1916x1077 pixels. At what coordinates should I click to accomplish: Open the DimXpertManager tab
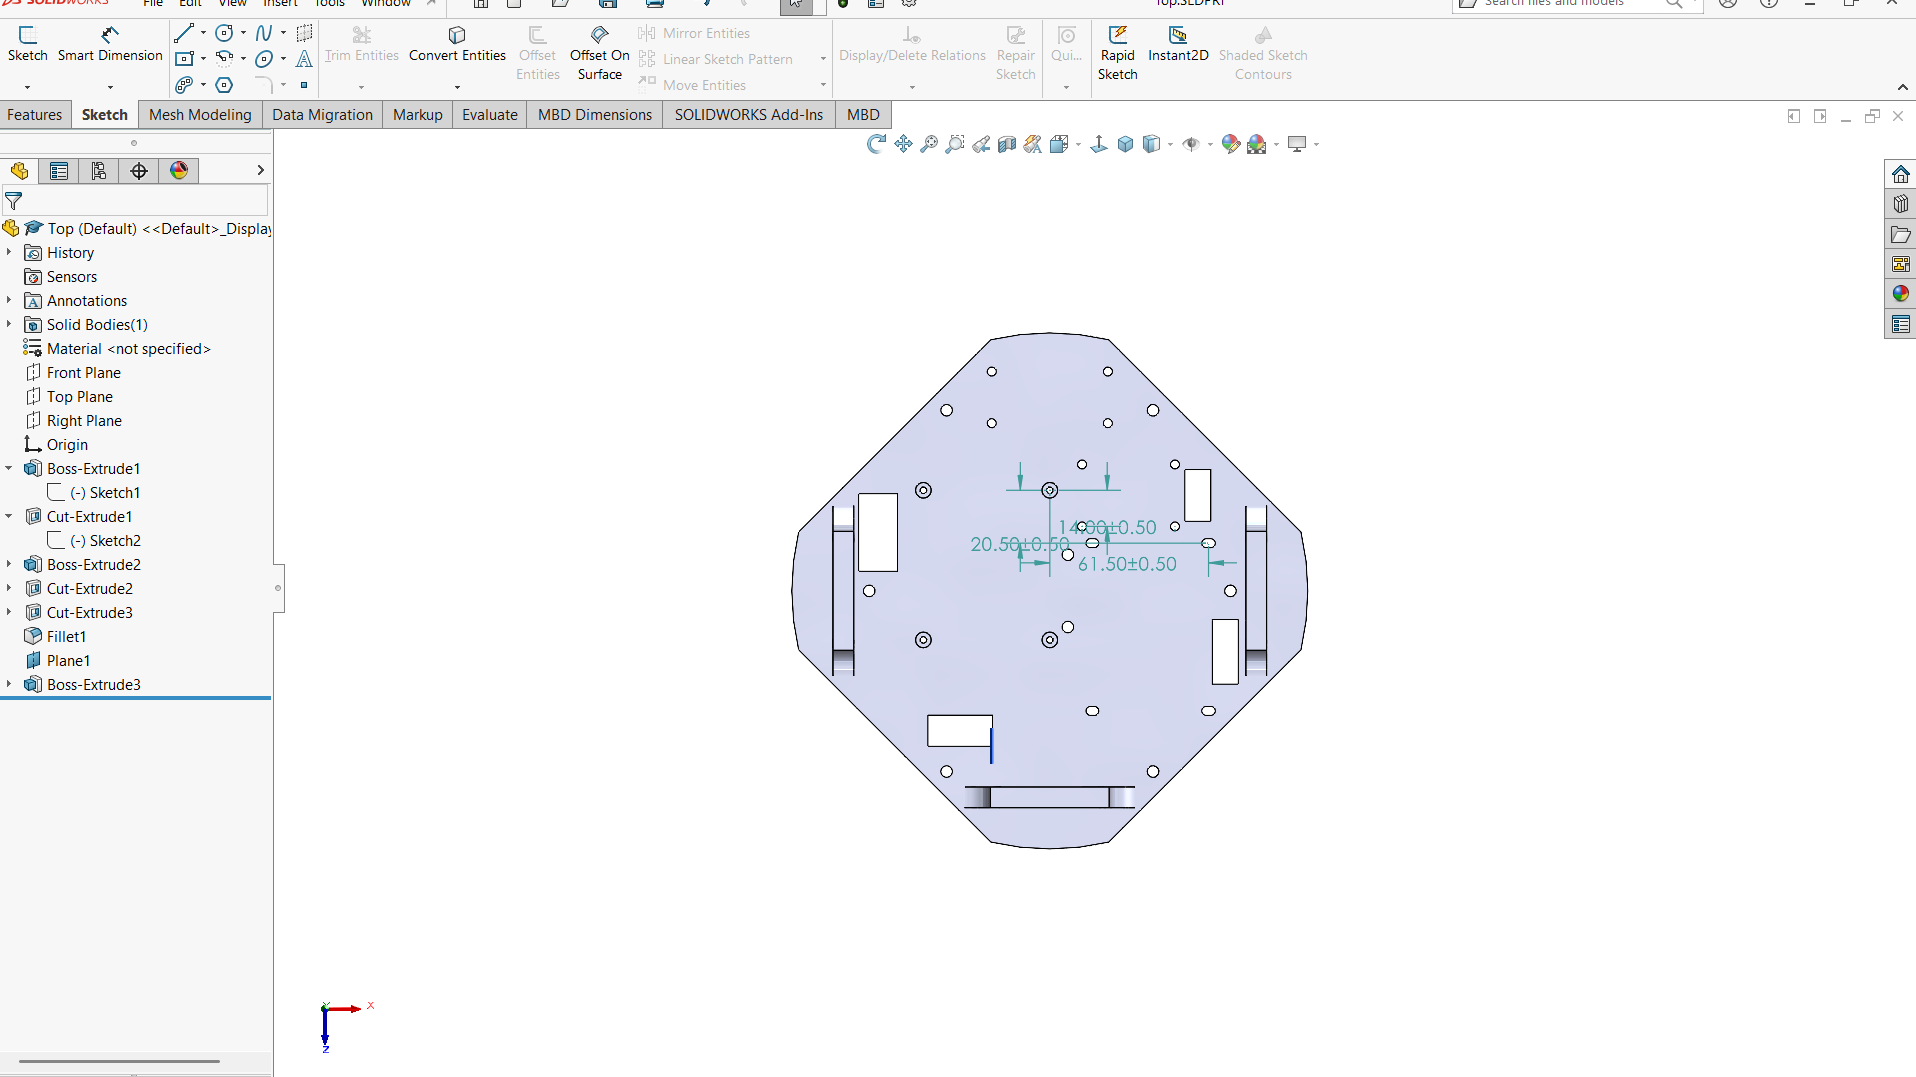pyautogui.click(x=139, y=171)
